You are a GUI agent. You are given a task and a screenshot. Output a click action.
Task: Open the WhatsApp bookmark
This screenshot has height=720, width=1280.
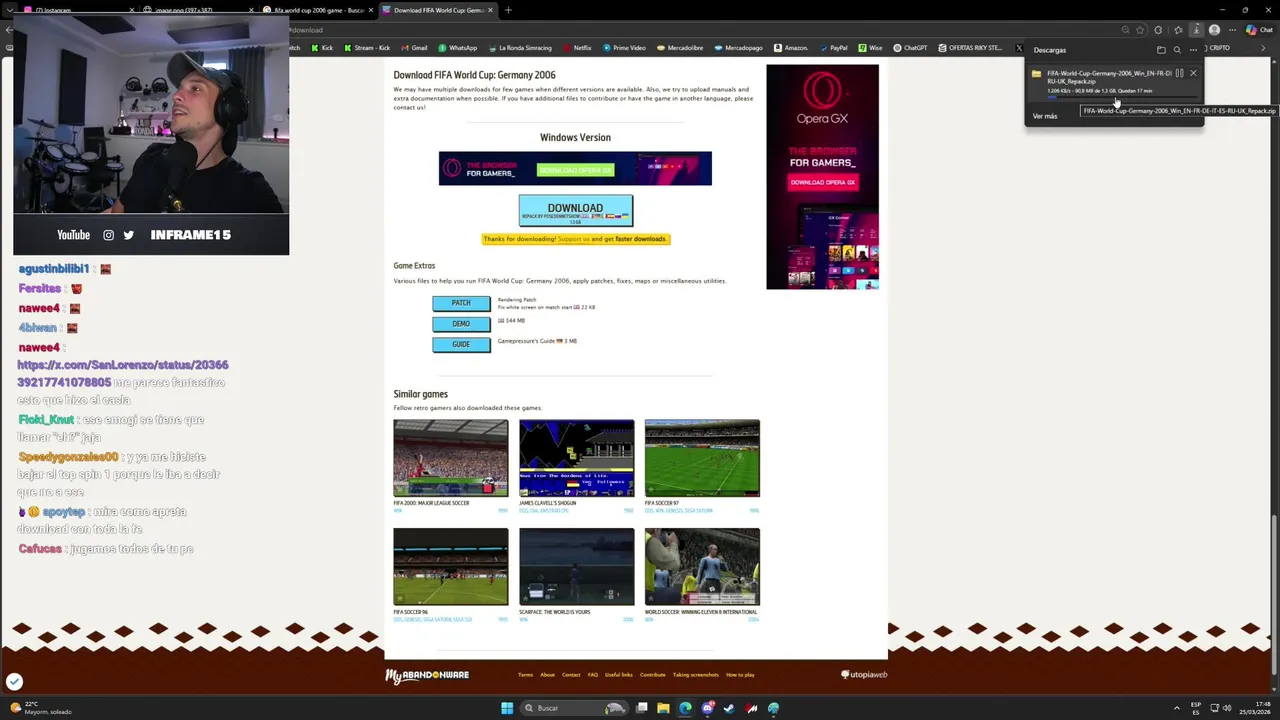tap(456, 48)
